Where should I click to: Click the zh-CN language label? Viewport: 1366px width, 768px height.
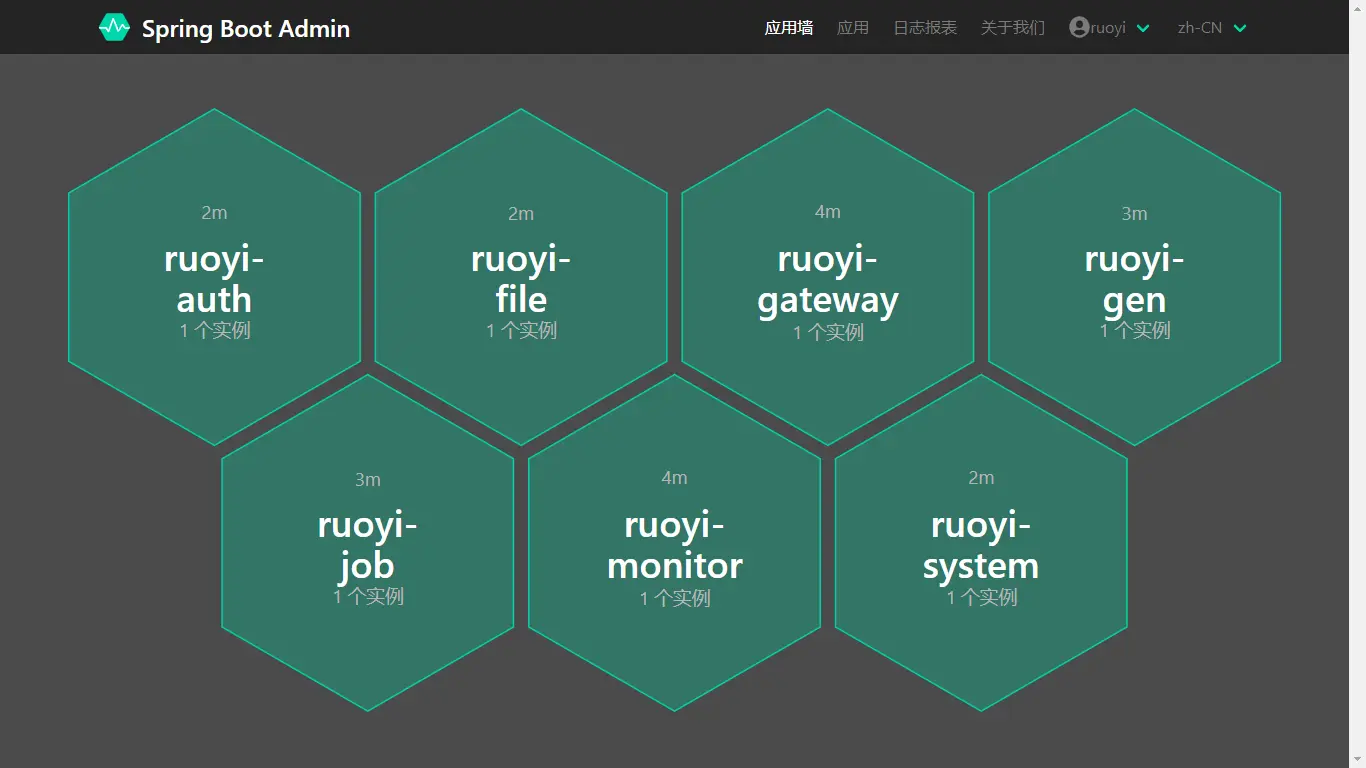point(1200,28)
